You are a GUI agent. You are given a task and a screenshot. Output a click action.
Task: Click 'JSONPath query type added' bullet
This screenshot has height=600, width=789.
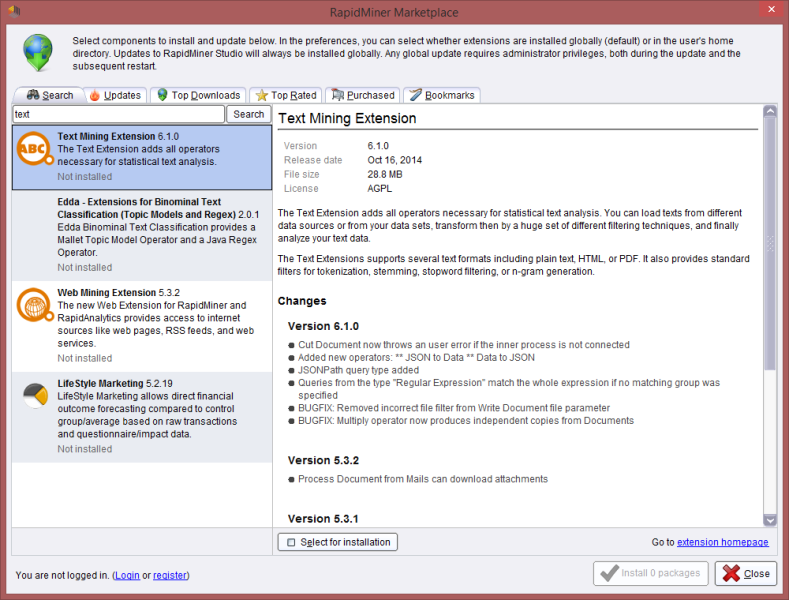coord(358,370)
